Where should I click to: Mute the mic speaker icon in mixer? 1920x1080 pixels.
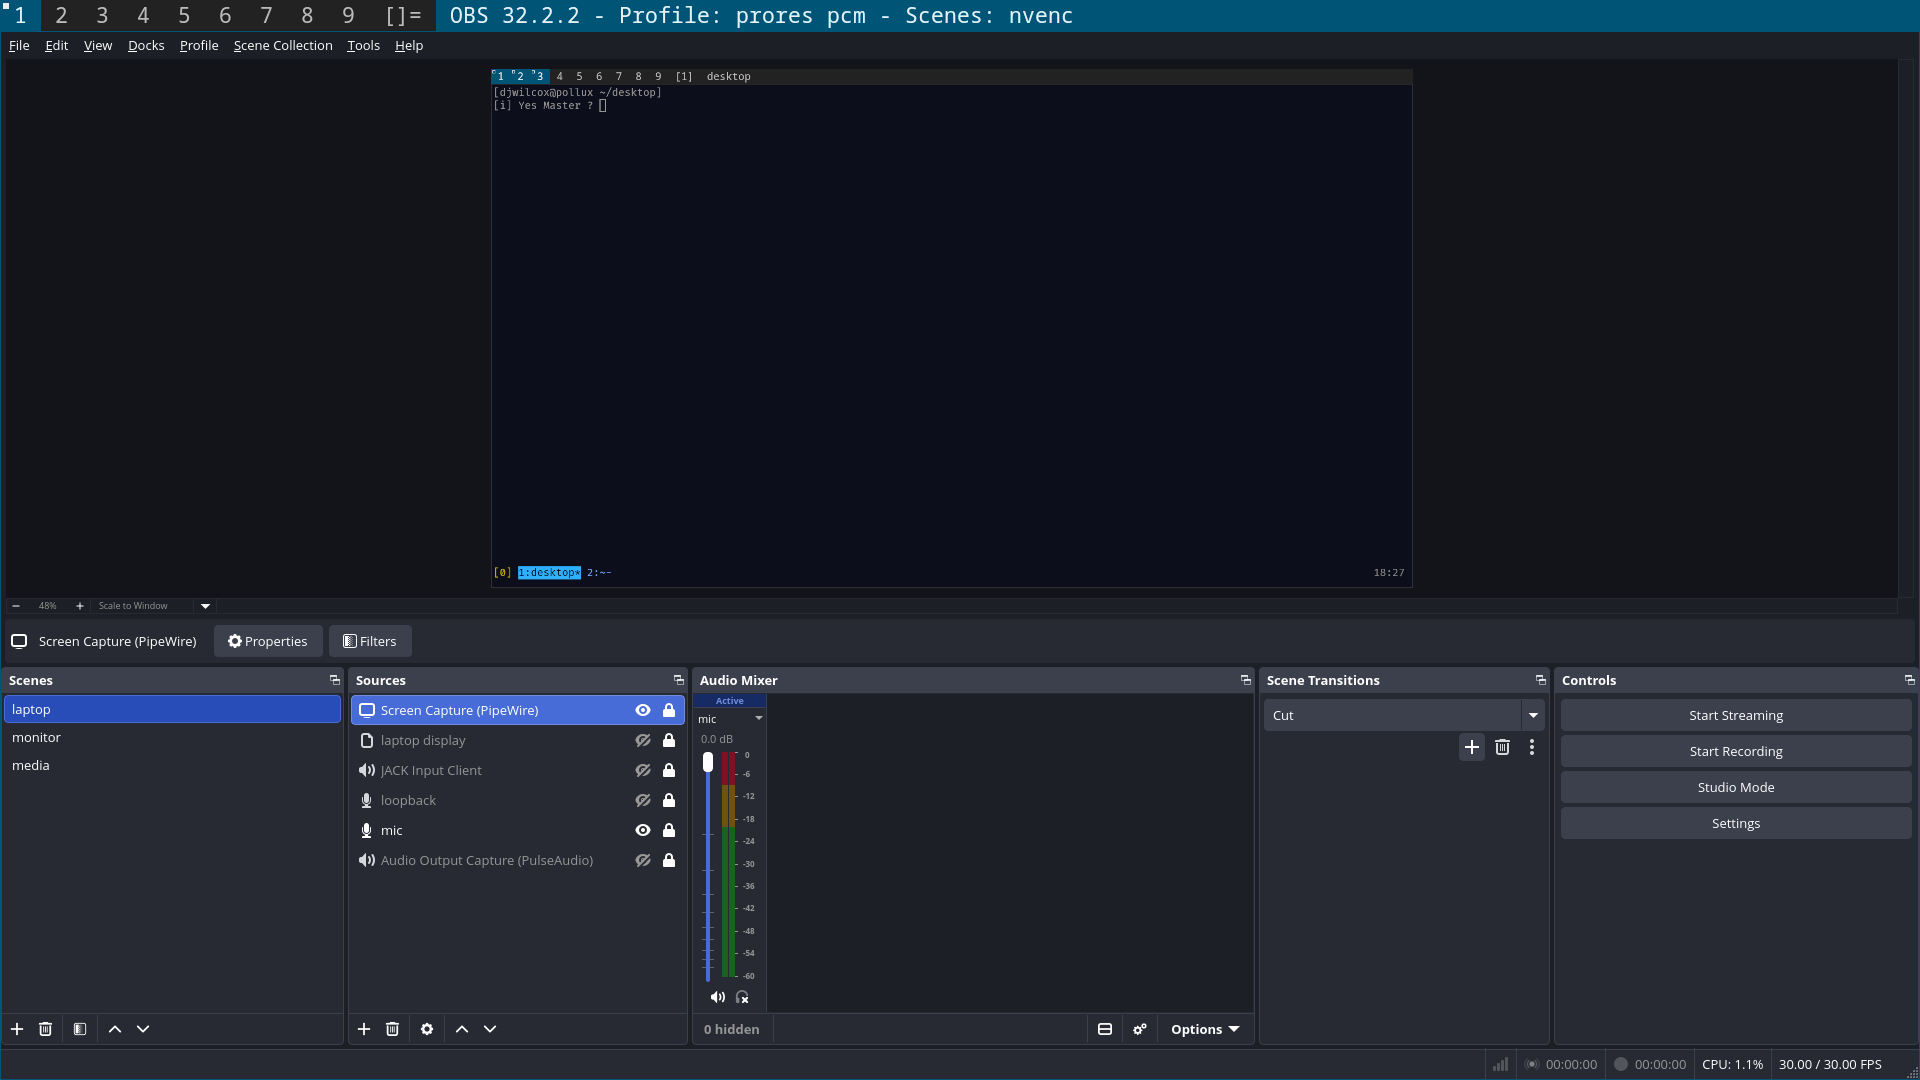718,997
